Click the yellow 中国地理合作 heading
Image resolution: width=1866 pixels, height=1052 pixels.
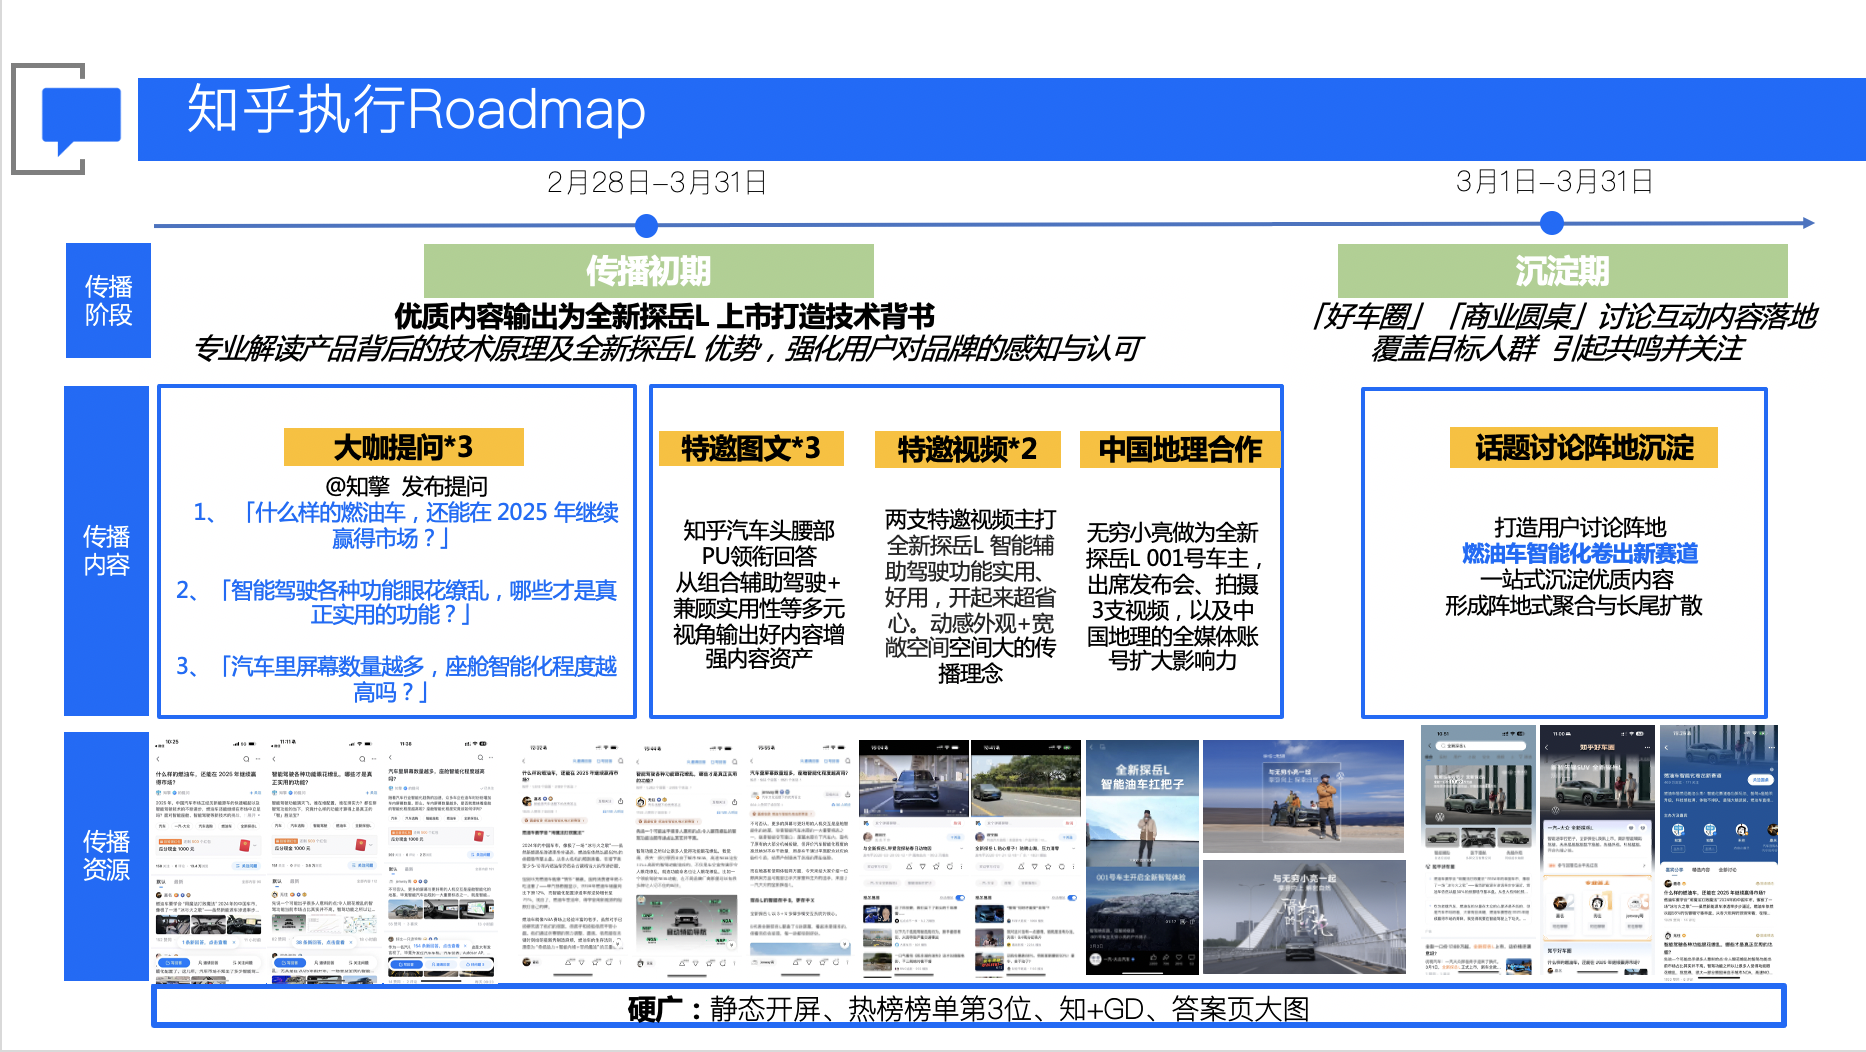tap(1180, 450)
